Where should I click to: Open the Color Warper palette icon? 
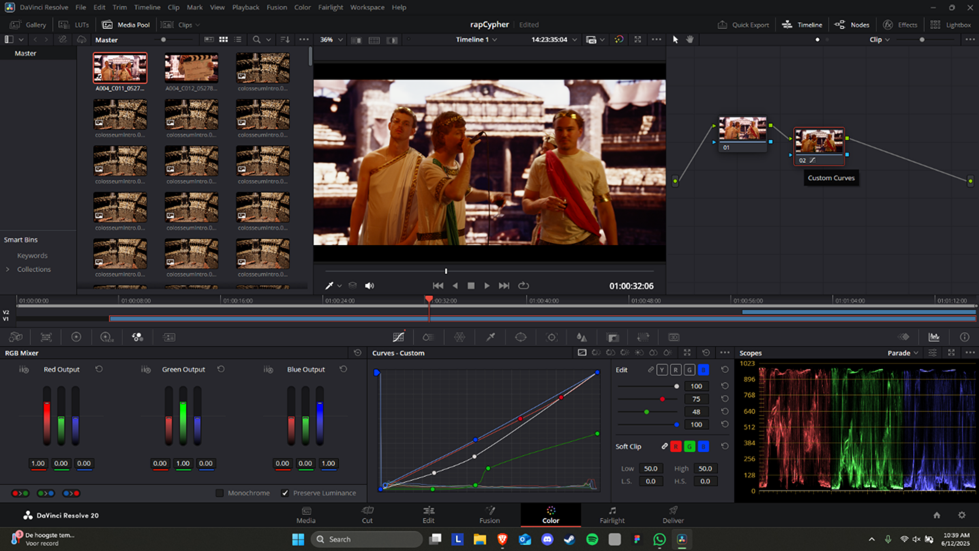pos(460,337)
